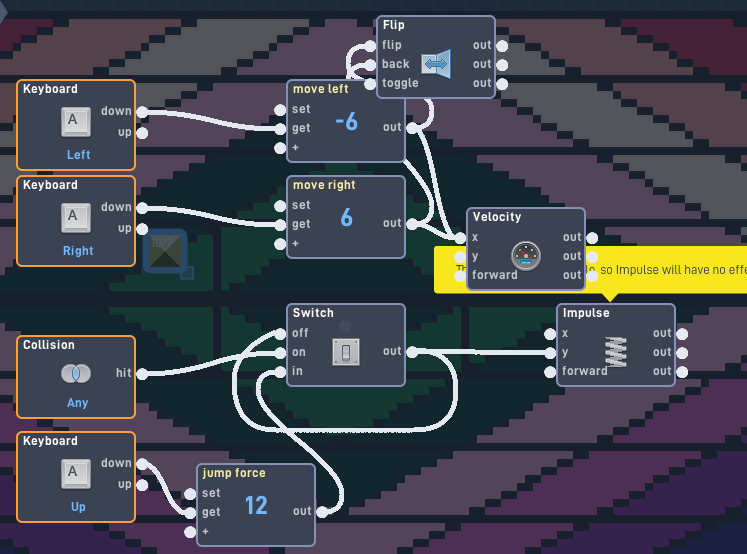Viewport: 747px width, 554px height.
Task: Click the yellow Impulse warning tooltip
Action: 667,270
